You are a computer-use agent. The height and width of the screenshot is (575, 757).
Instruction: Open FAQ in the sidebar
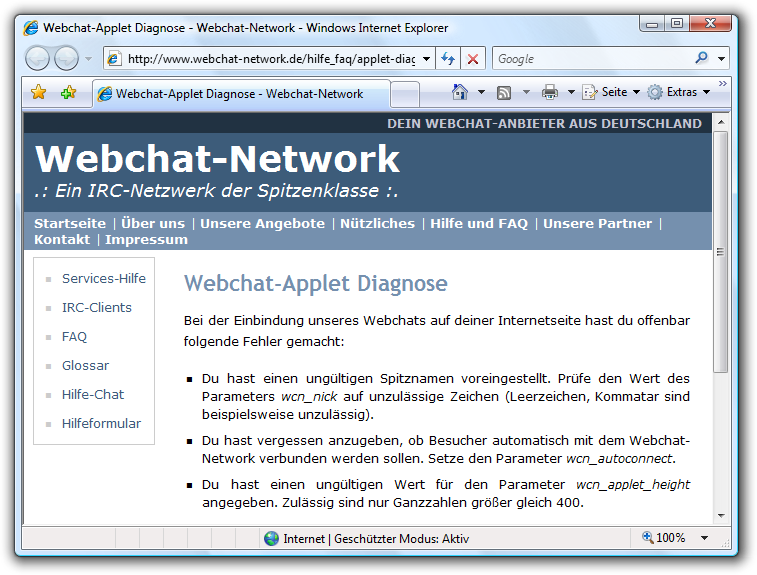[74, 337]
